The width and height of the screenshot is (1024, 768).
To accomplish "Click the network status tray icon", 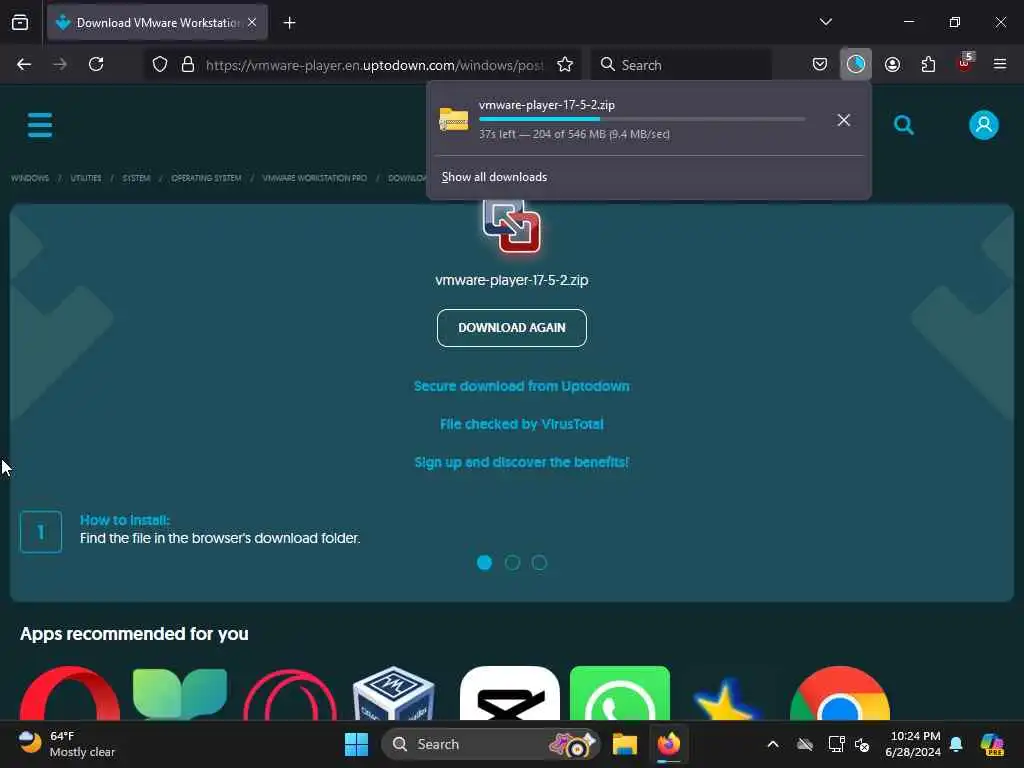I will [837, 744].
